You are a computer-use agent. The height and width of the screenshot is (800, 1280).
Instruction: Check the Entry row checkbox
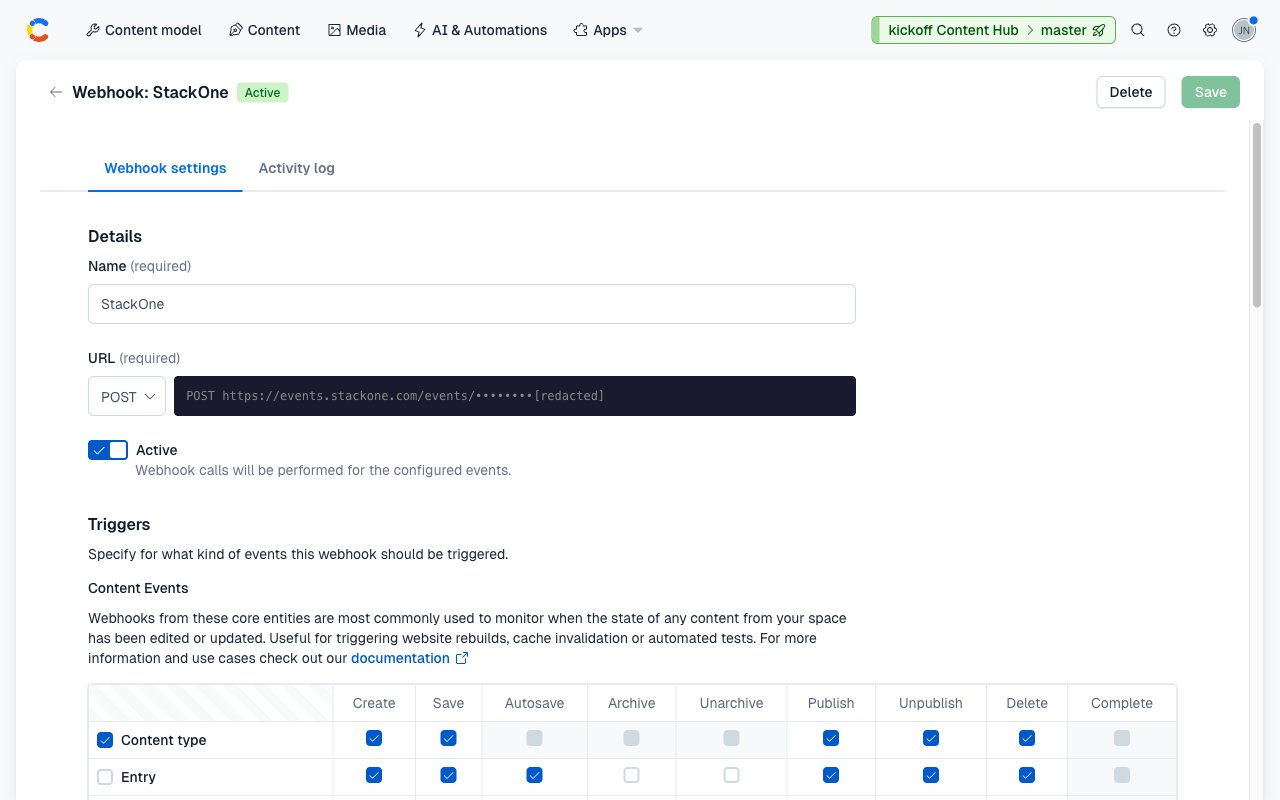point(105,777)
